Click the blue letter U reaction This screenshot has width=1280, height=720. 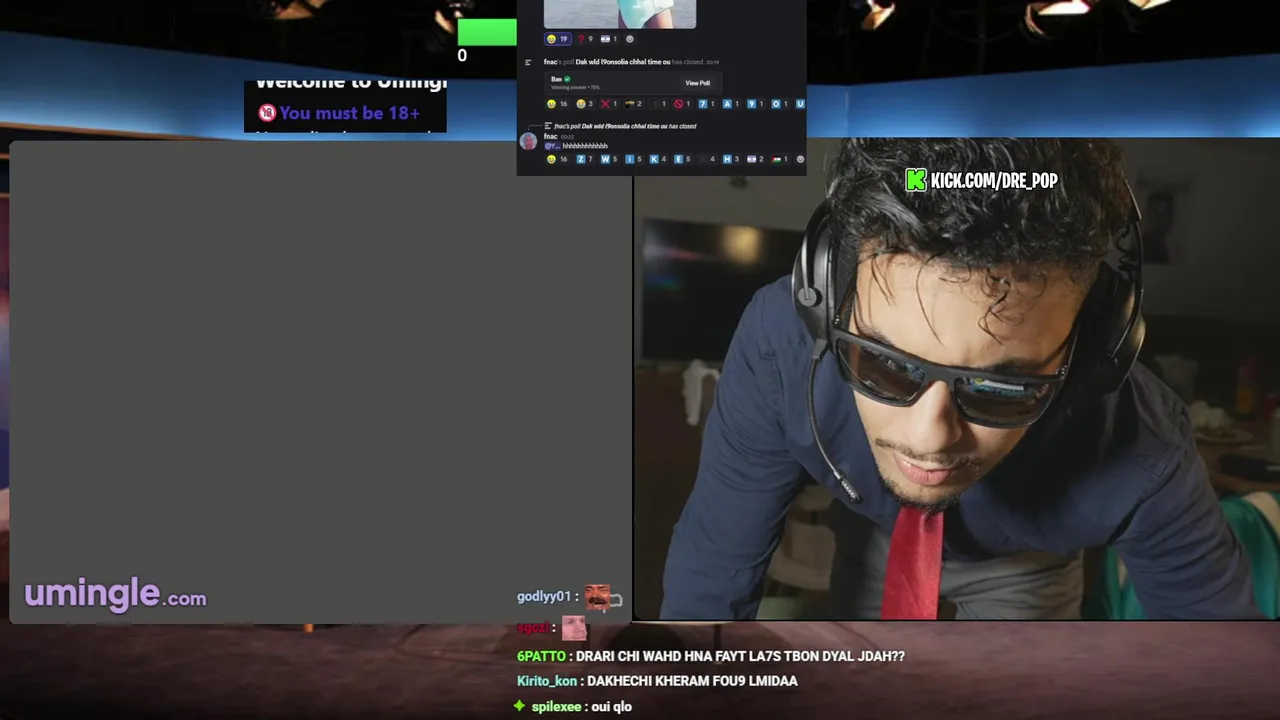(x=800, y=104)
